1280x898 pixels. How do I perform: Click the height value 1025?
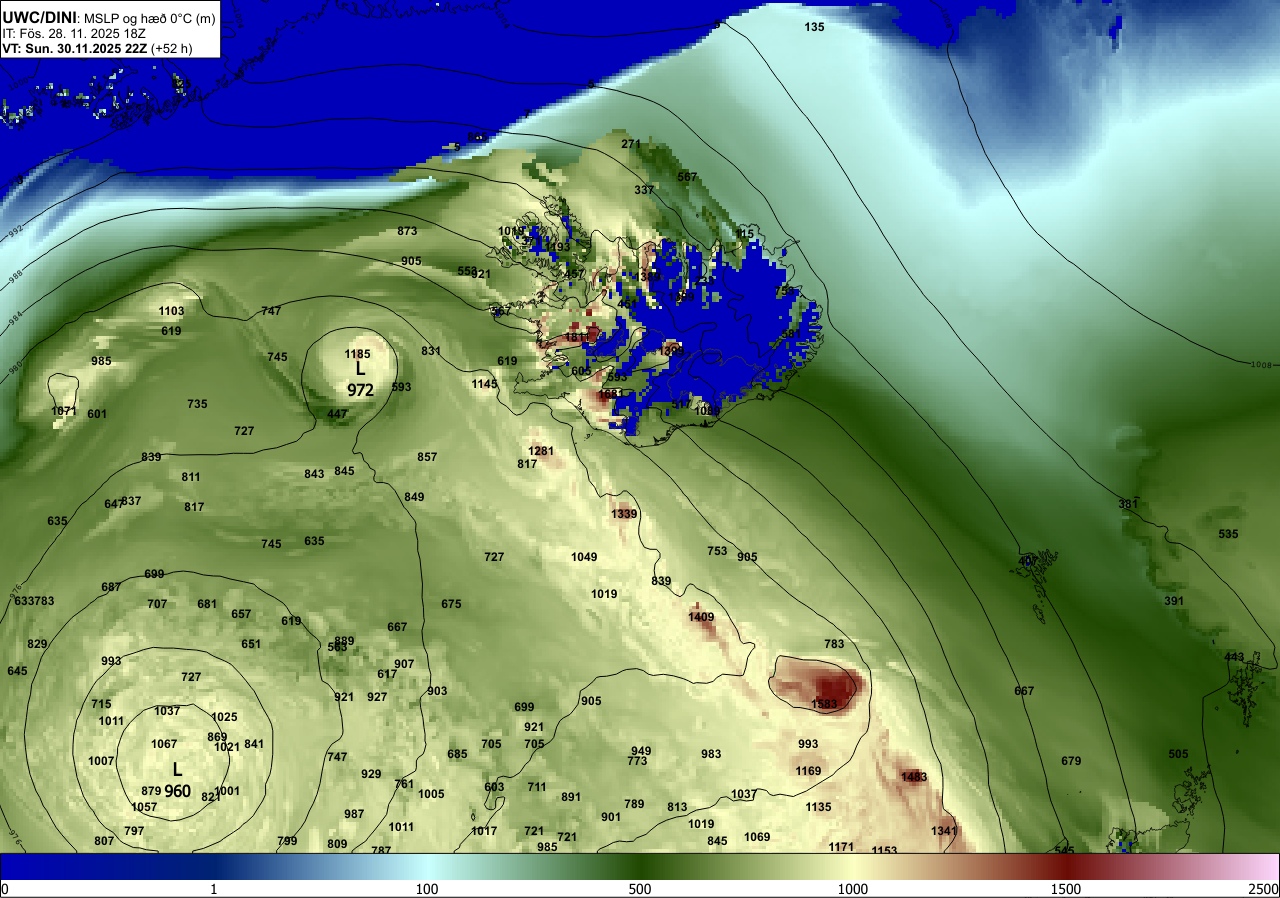coord(225,717)
